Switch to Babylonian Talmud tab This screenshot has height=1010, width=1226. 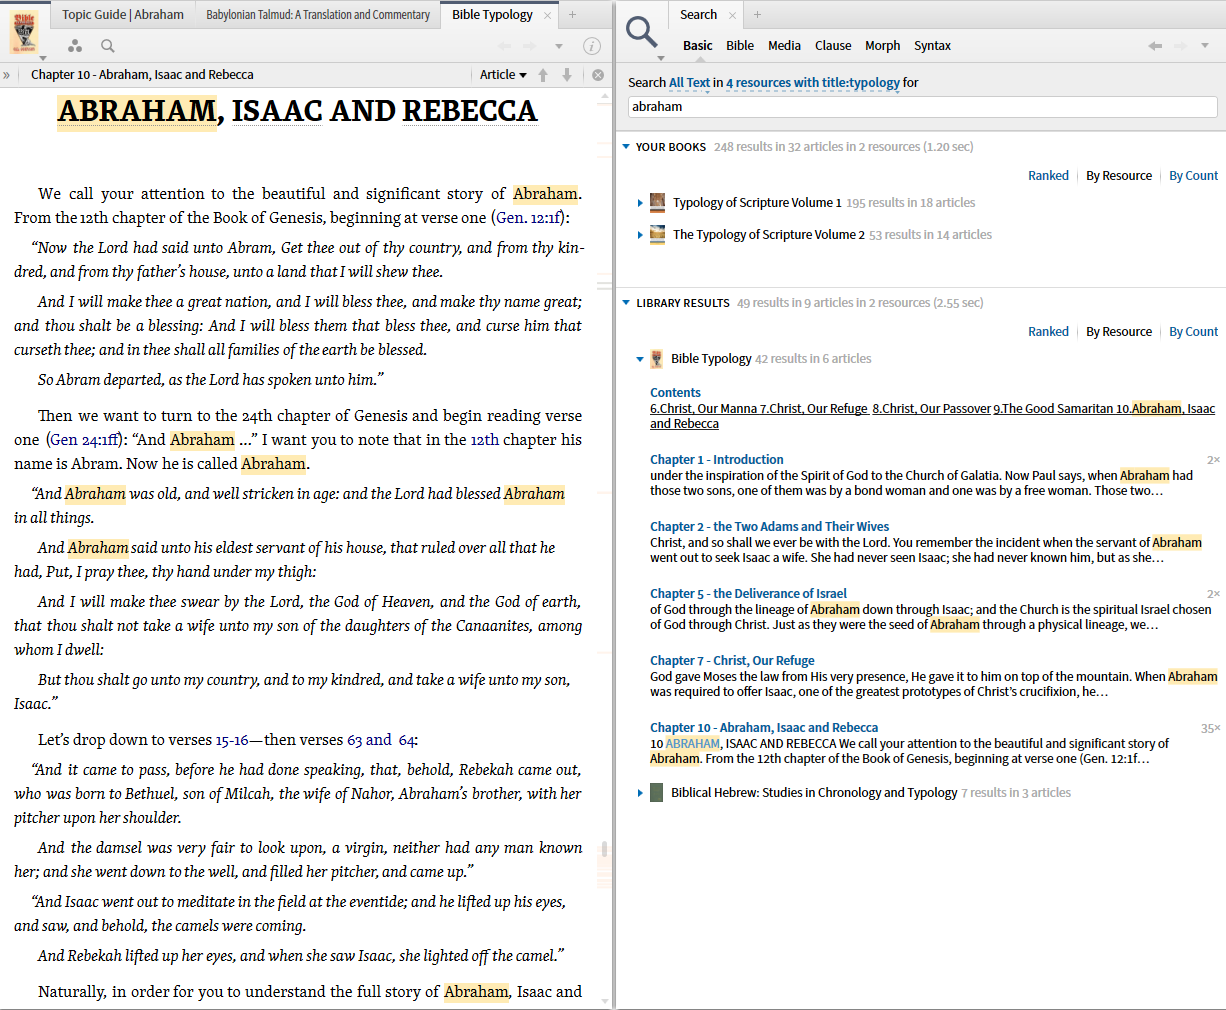pos(318,15)
